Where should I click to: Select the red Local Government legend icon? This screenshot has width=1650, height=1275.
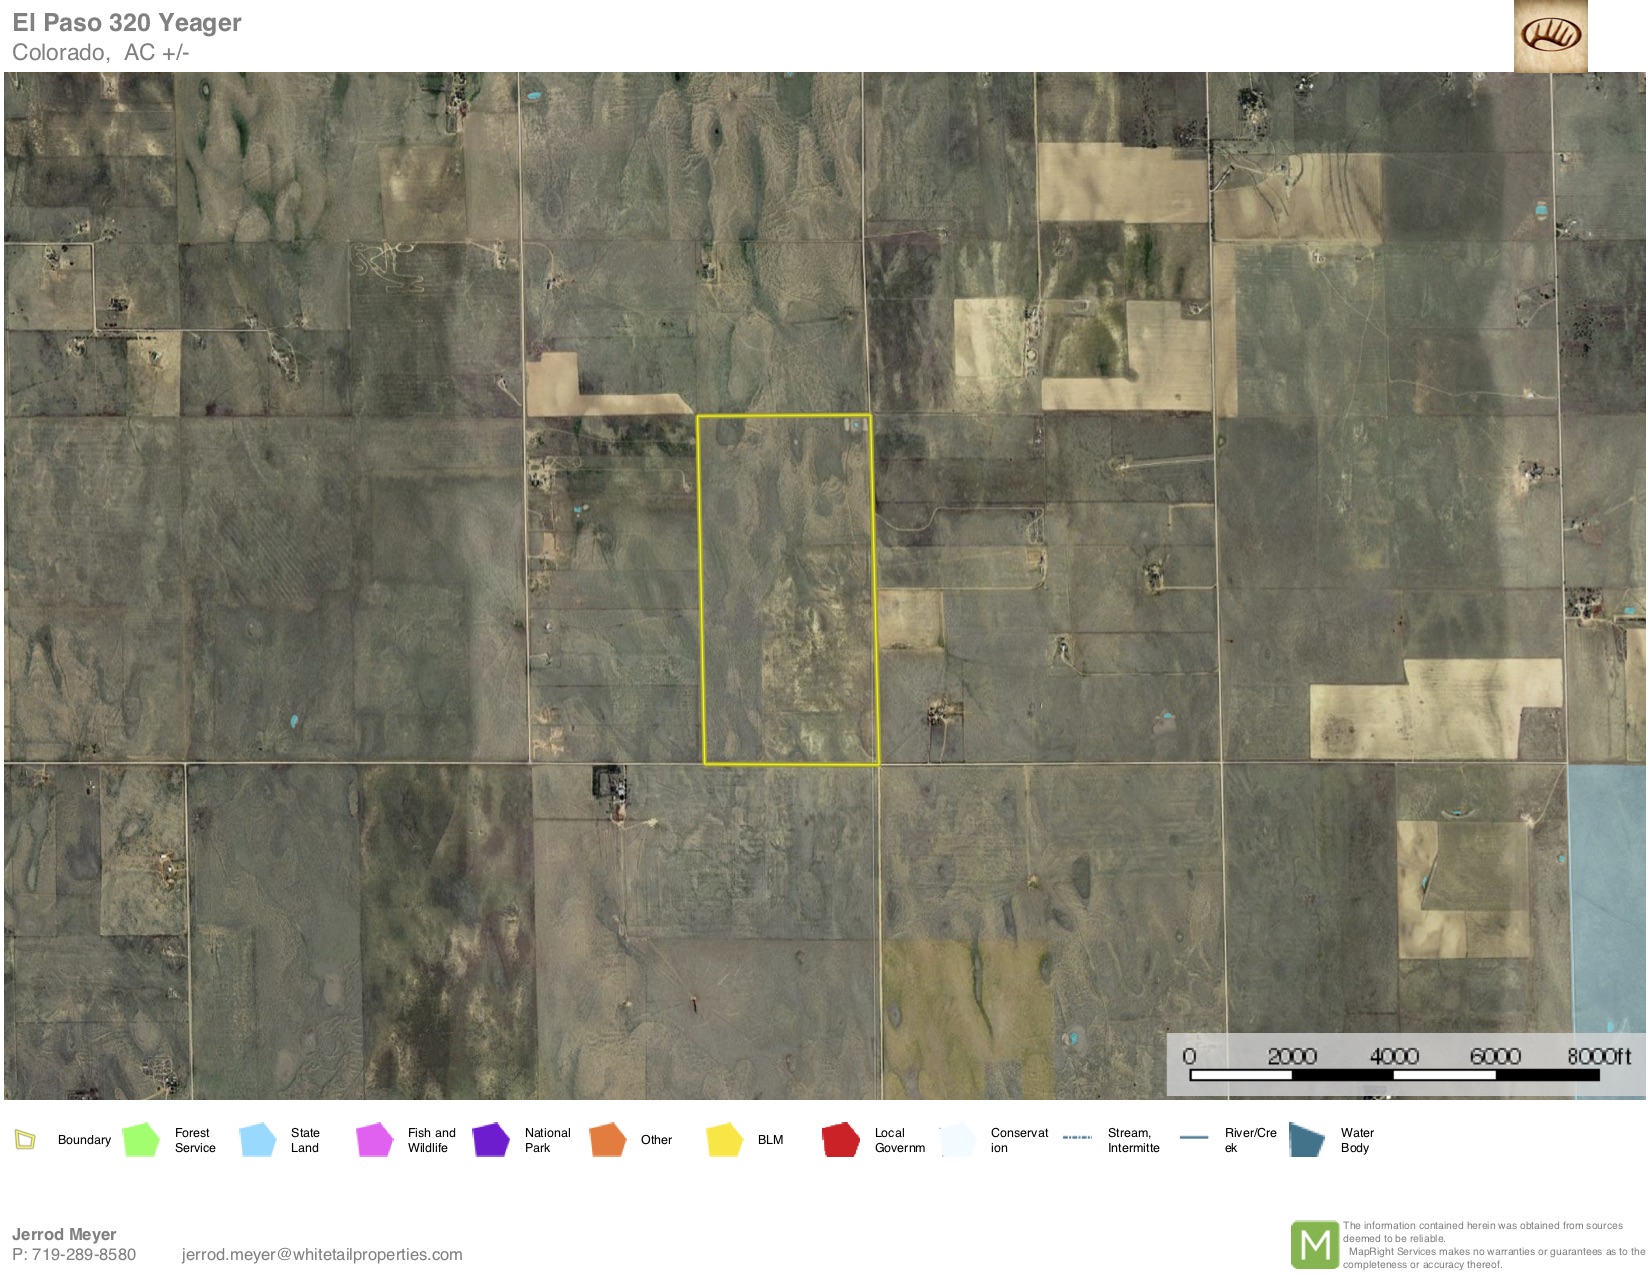pyautogui.click(x=840, y=1139)
